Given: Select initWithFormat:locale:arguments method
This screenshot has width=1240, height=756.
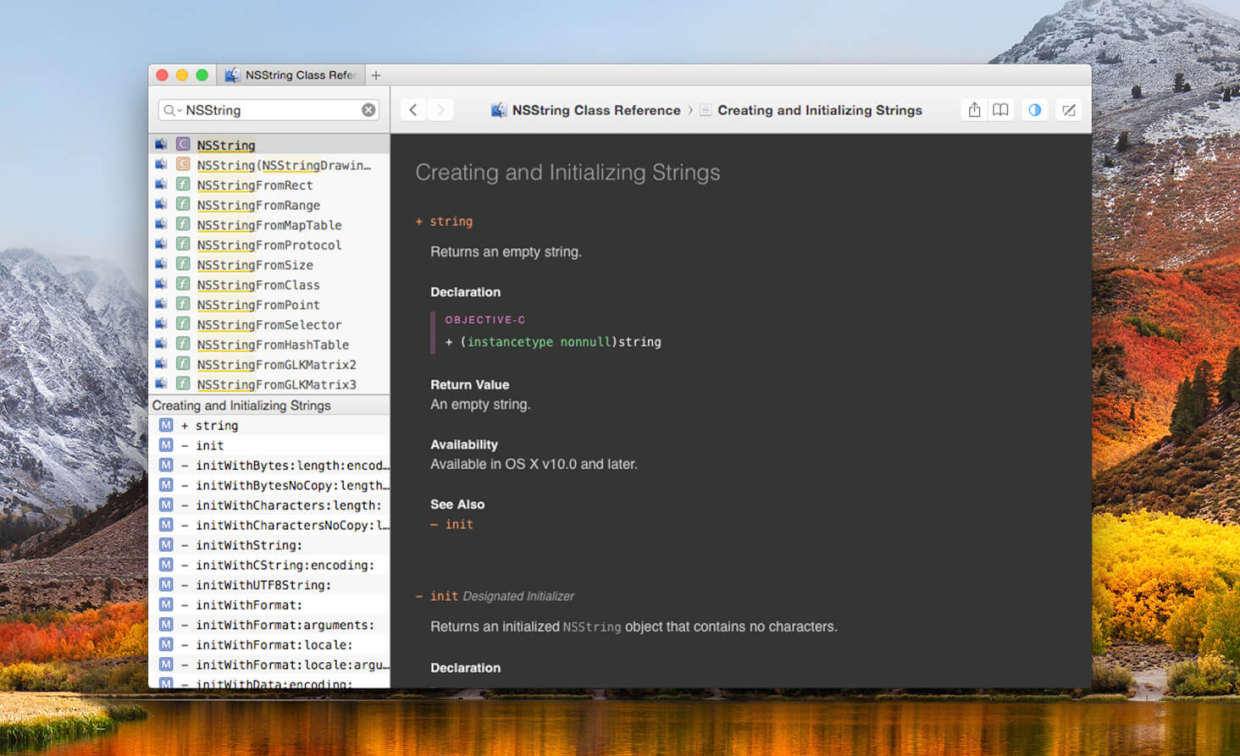Looking at the screenshot, I should pyautogui.click(x=269, y=665).
